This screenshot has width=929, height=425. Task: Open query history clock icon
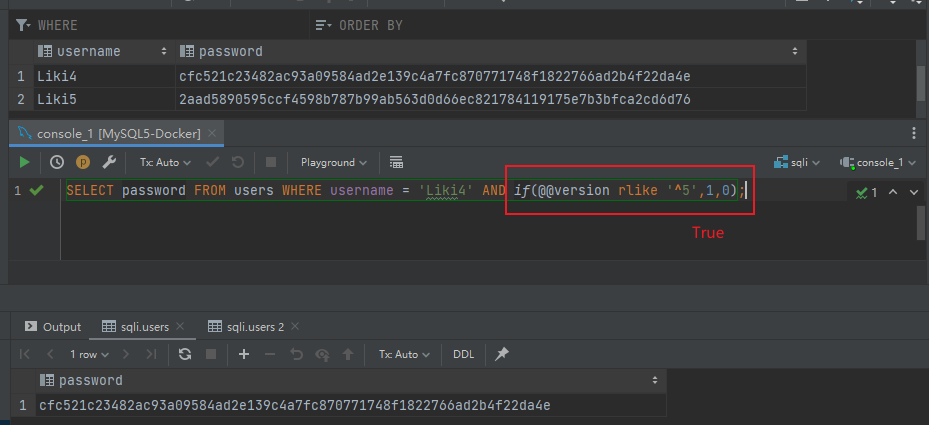coord(57,162)
